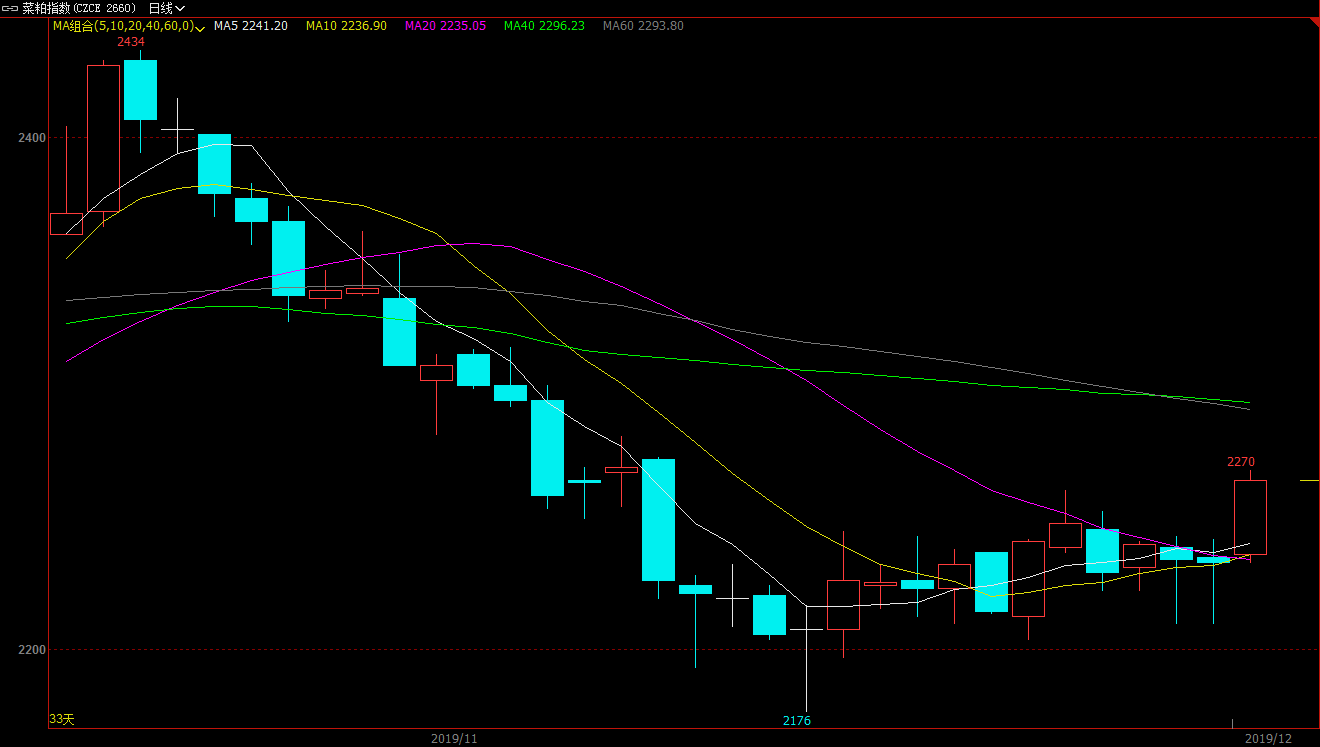Select the MA20 2235.05 label

(445, 26)
